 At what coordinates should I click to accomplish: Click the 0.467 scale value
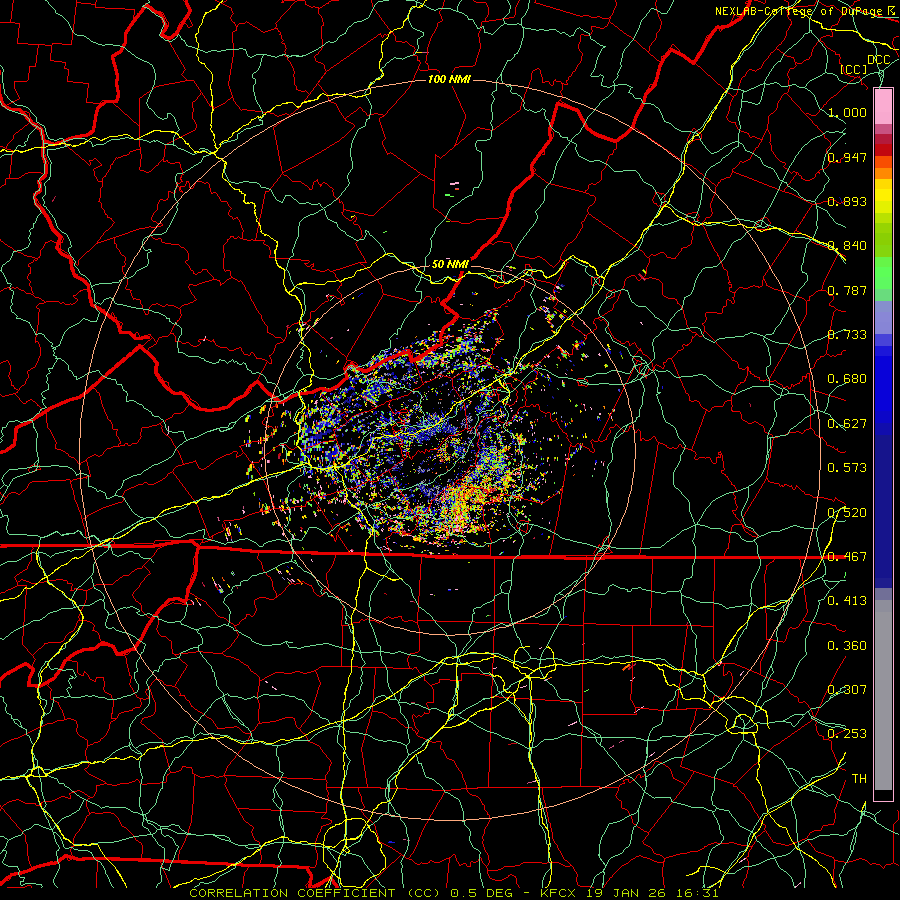[x=847, y=557]
